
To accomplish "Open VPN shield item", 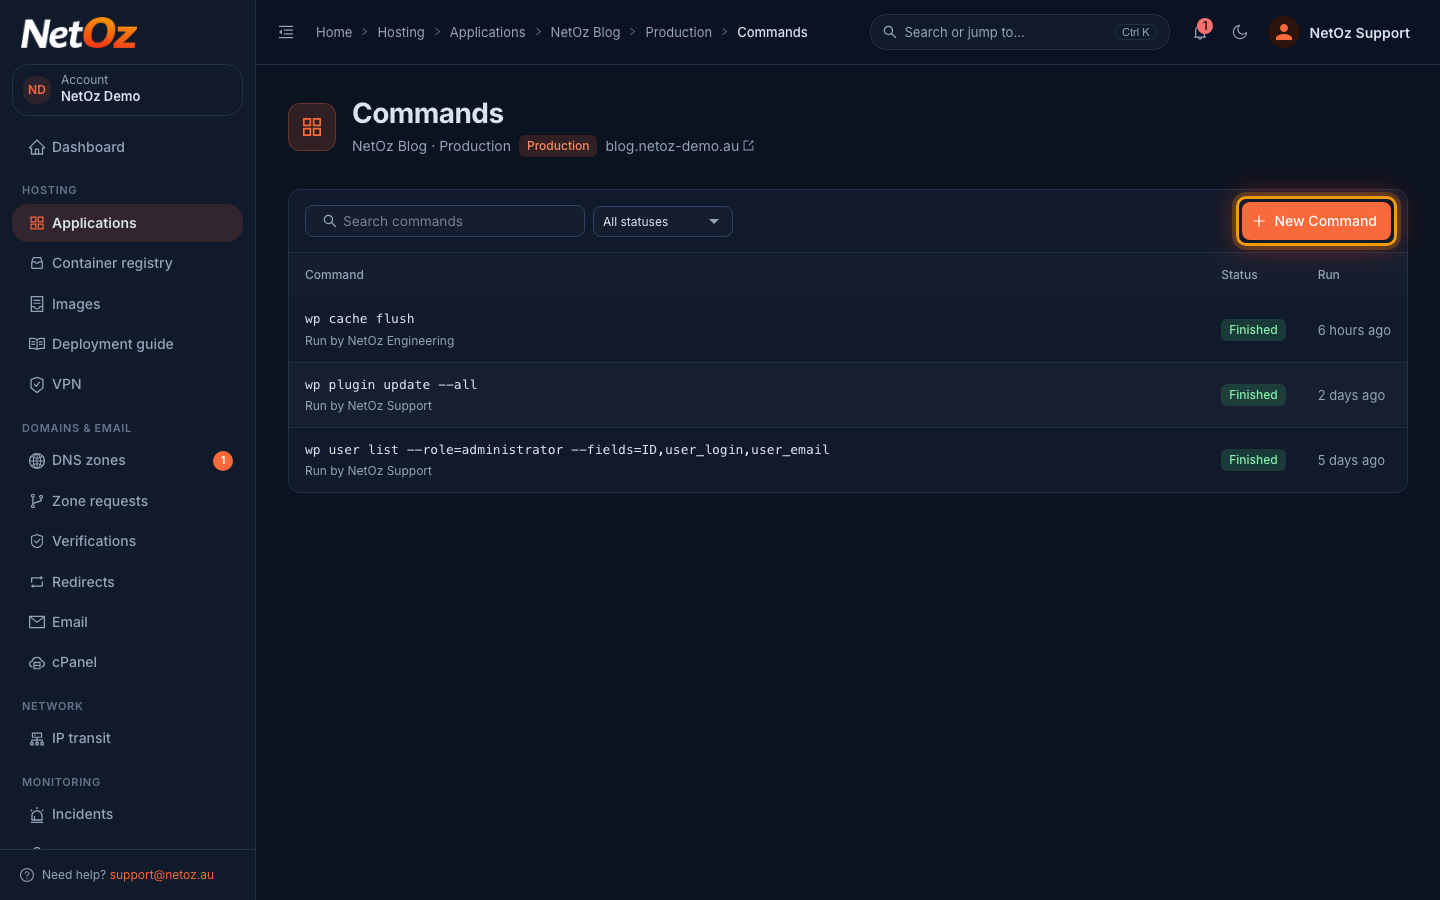I will coord(127,384).
